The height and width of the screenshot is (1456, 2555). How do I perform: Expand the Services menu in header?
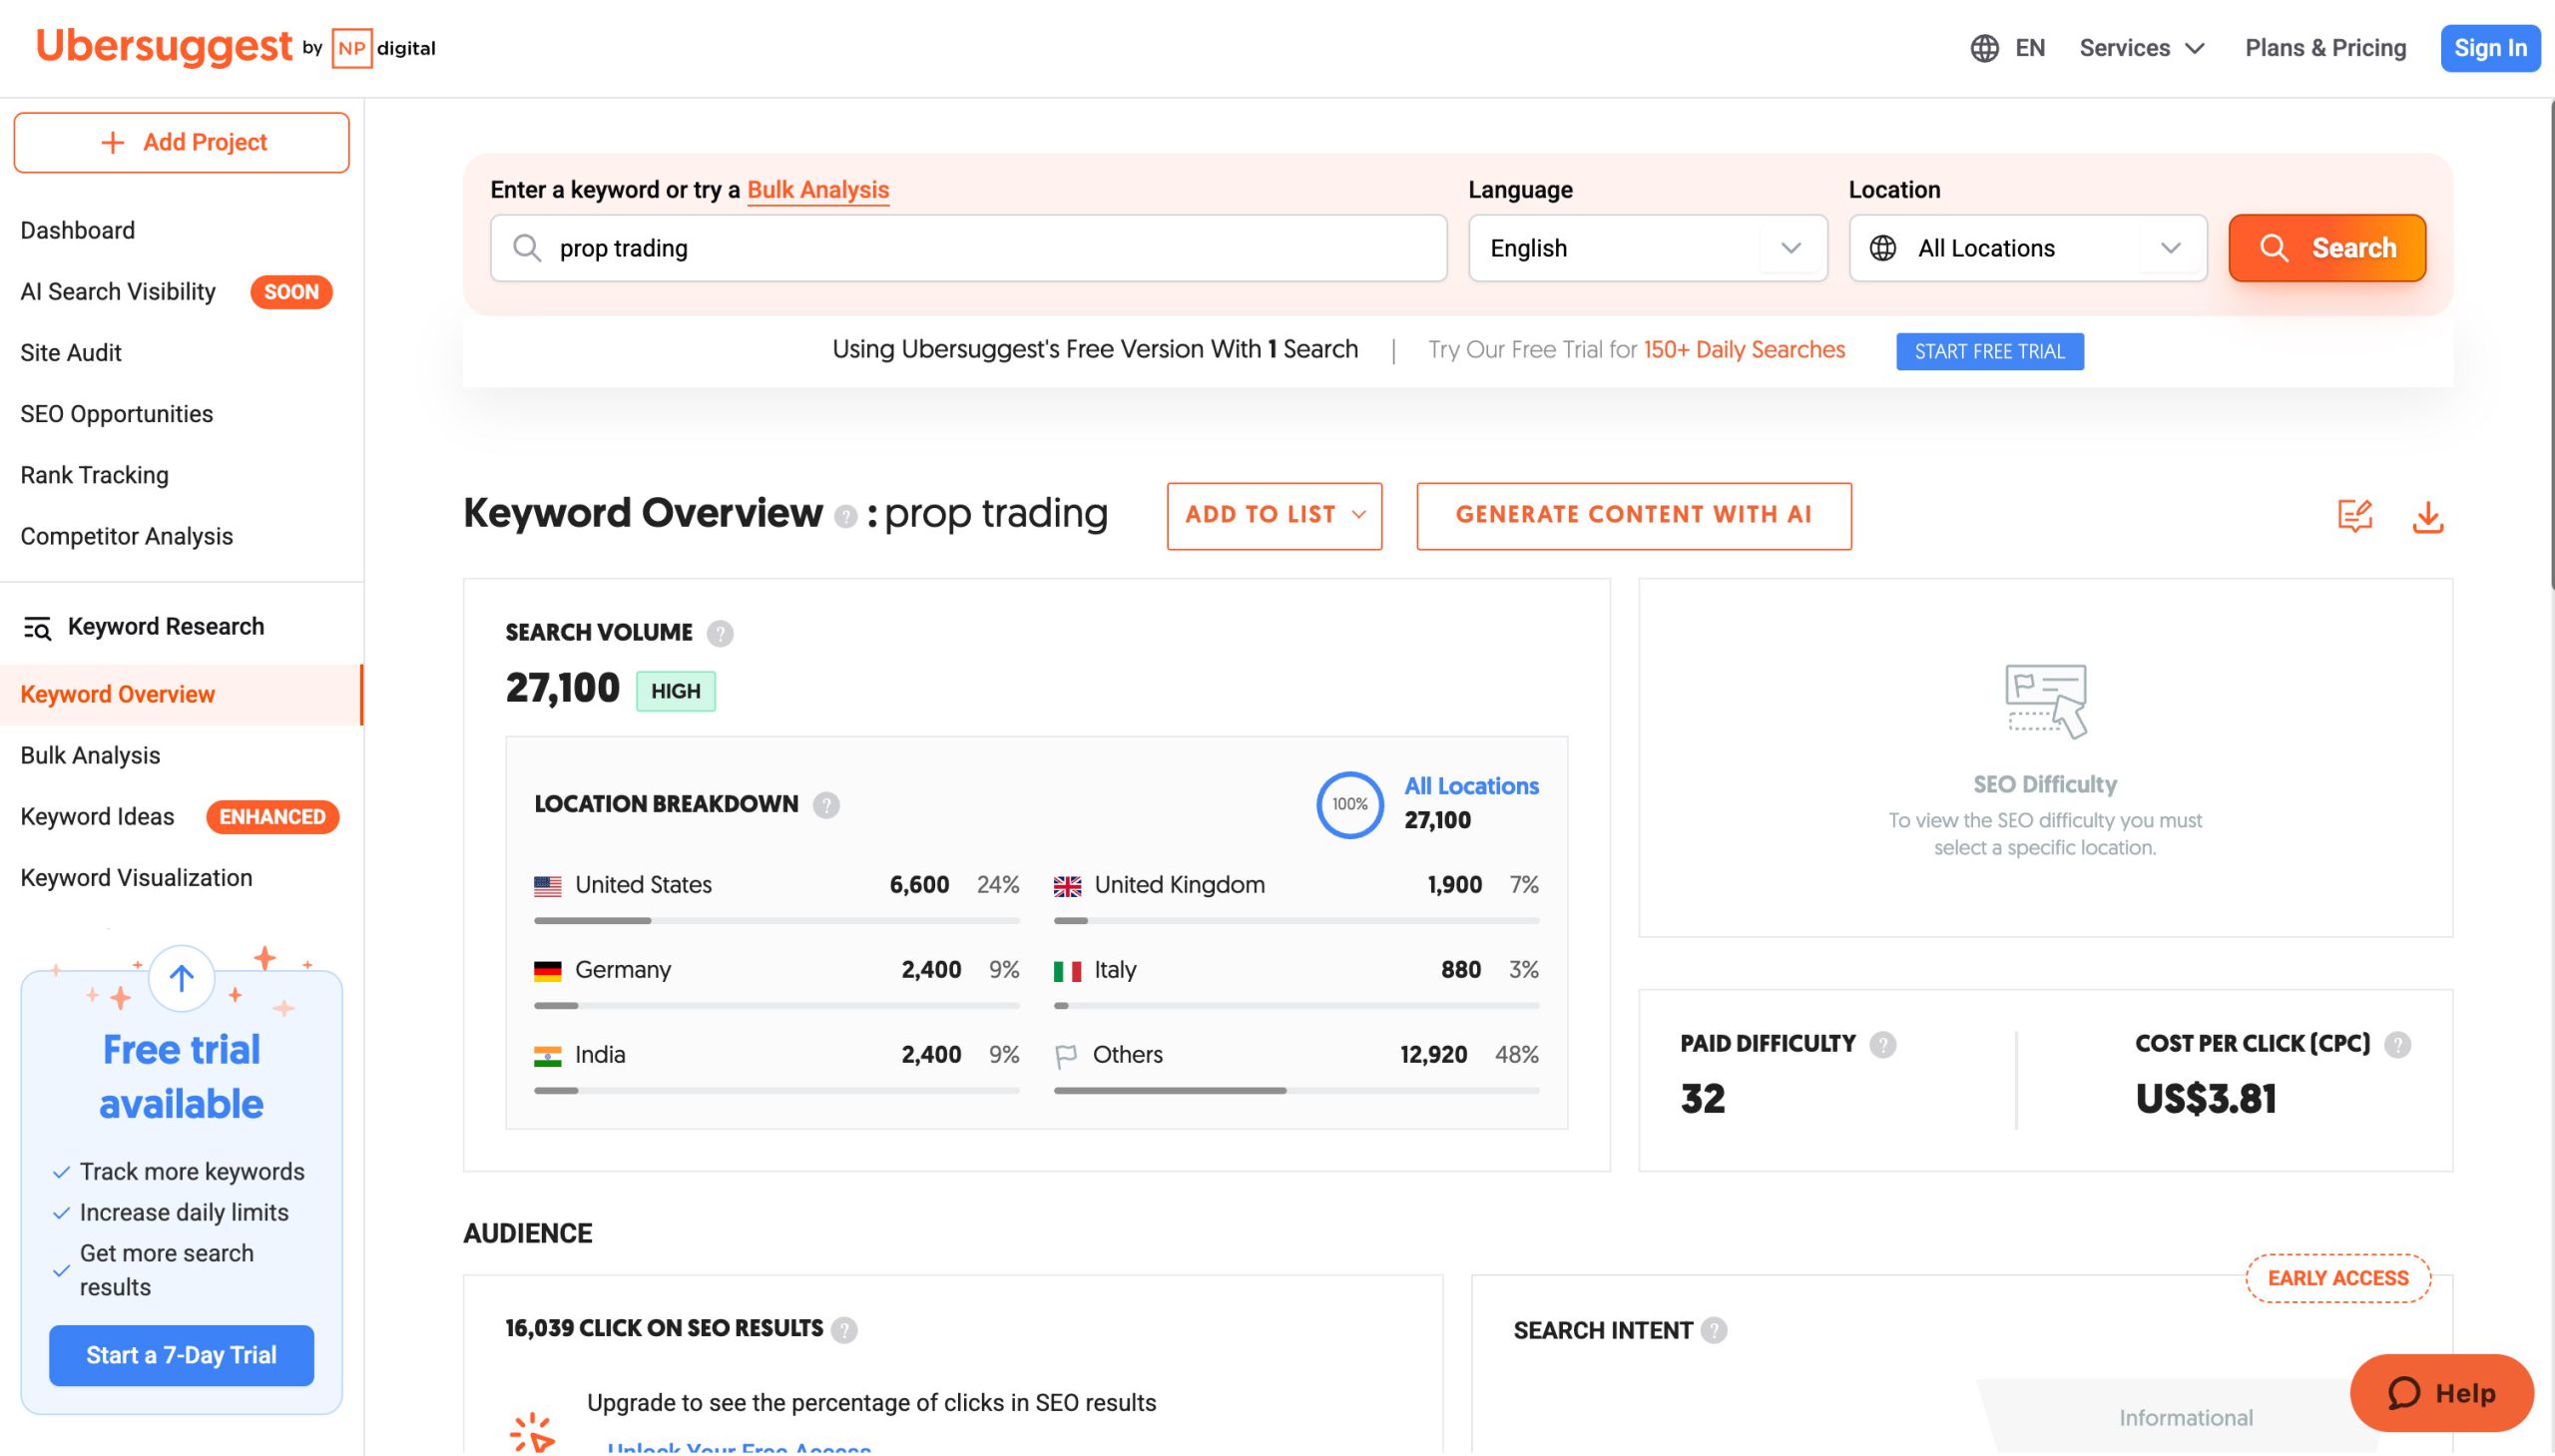[x=2141, y=48]
